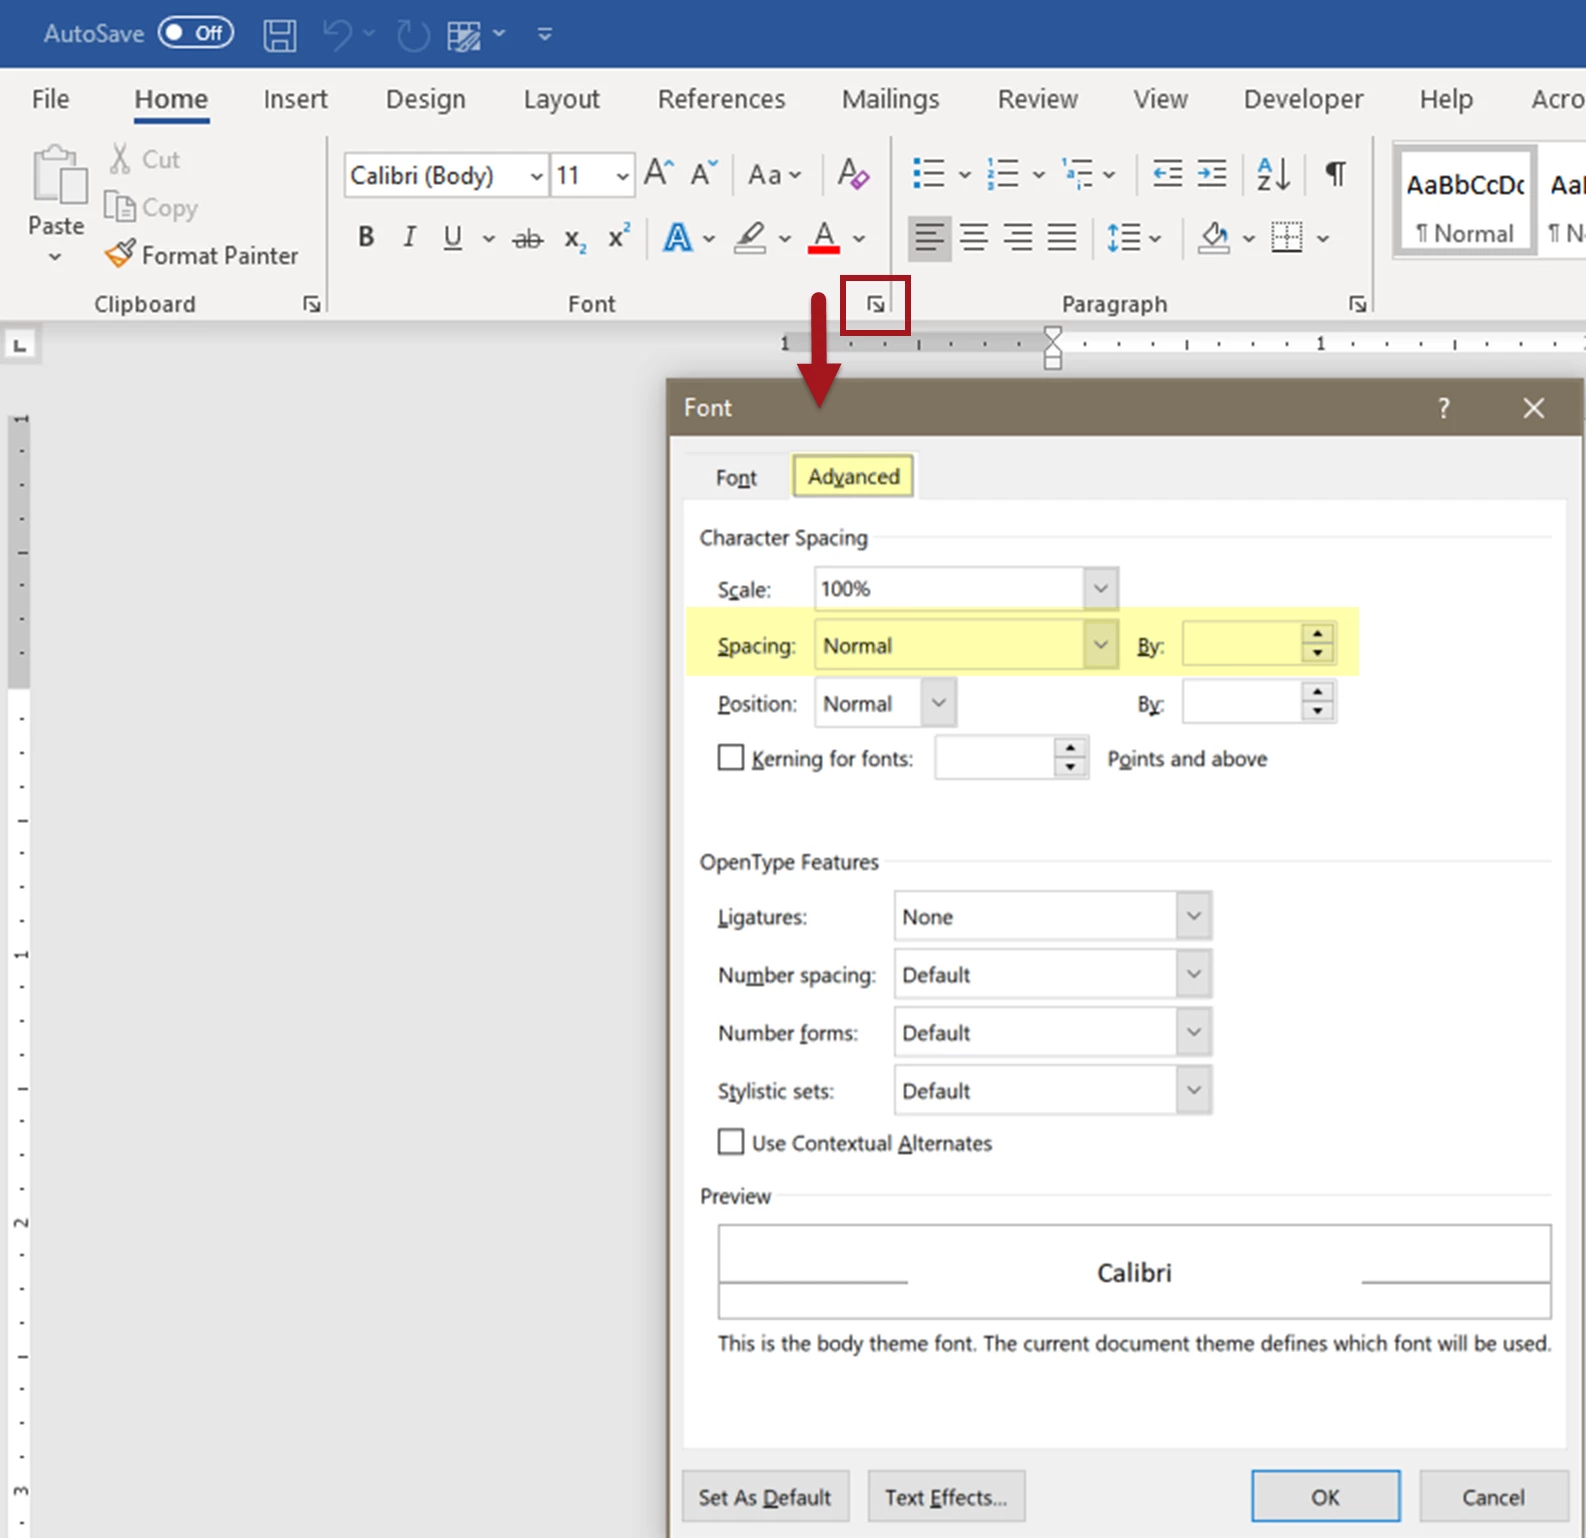1586x1538 pixels.
Task: Click the Bold formatting button
Action: (x=366, y=237)
